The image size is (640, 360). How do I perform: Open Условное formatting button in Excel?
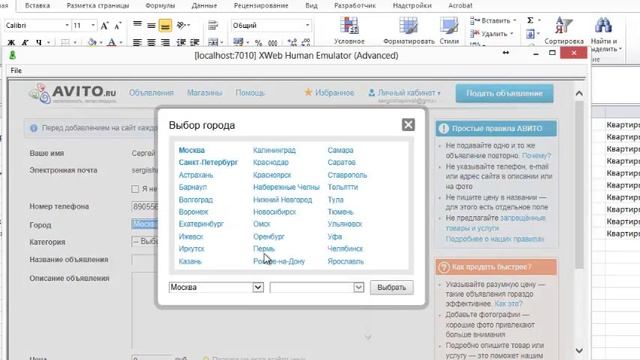(349, 31)
